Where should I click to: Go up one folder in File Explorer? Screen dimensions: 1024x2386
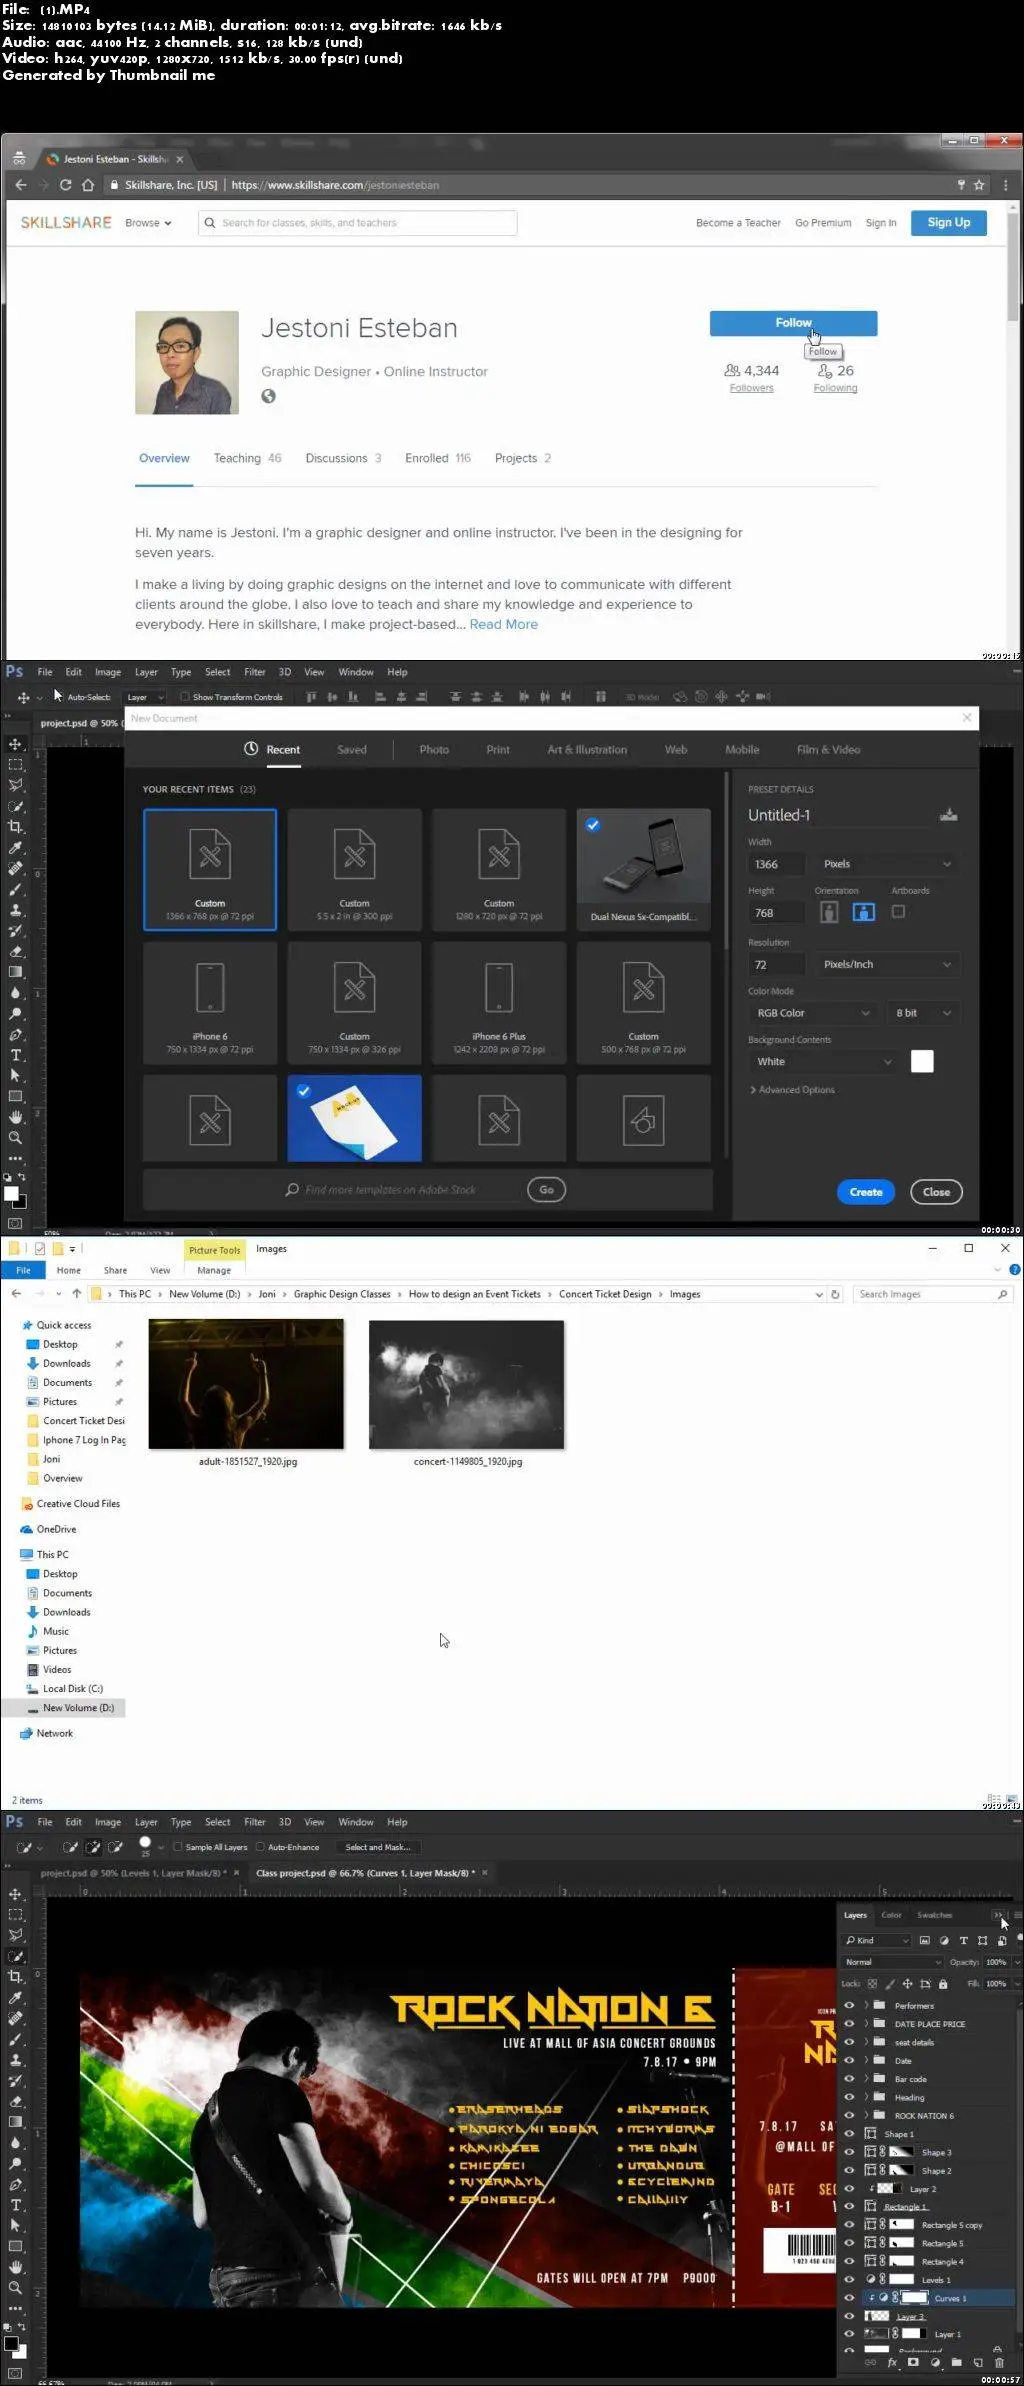pyautogui.click(x=76, y=1294)
